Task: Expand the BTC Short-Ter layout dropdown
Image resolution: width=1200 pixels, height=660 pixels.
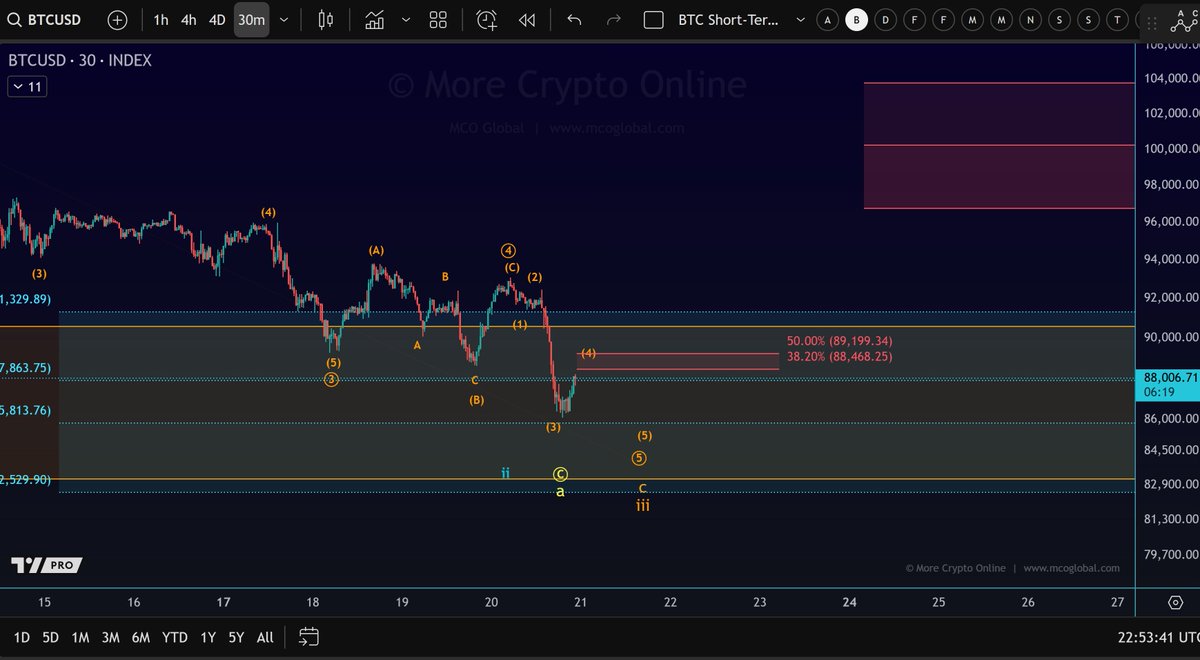Action: point(799,19)
